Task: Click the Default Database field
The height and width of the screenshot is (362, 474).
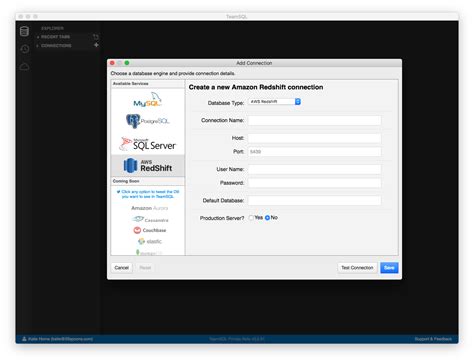Action: point(314,200)
